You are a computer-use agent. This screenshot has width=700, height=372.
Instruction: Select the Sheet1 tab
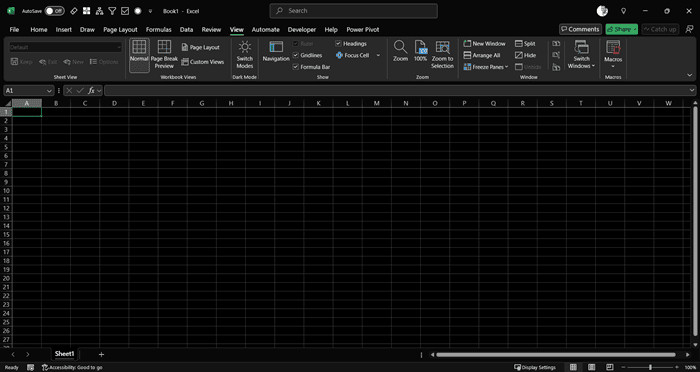[x=65, y=354]
